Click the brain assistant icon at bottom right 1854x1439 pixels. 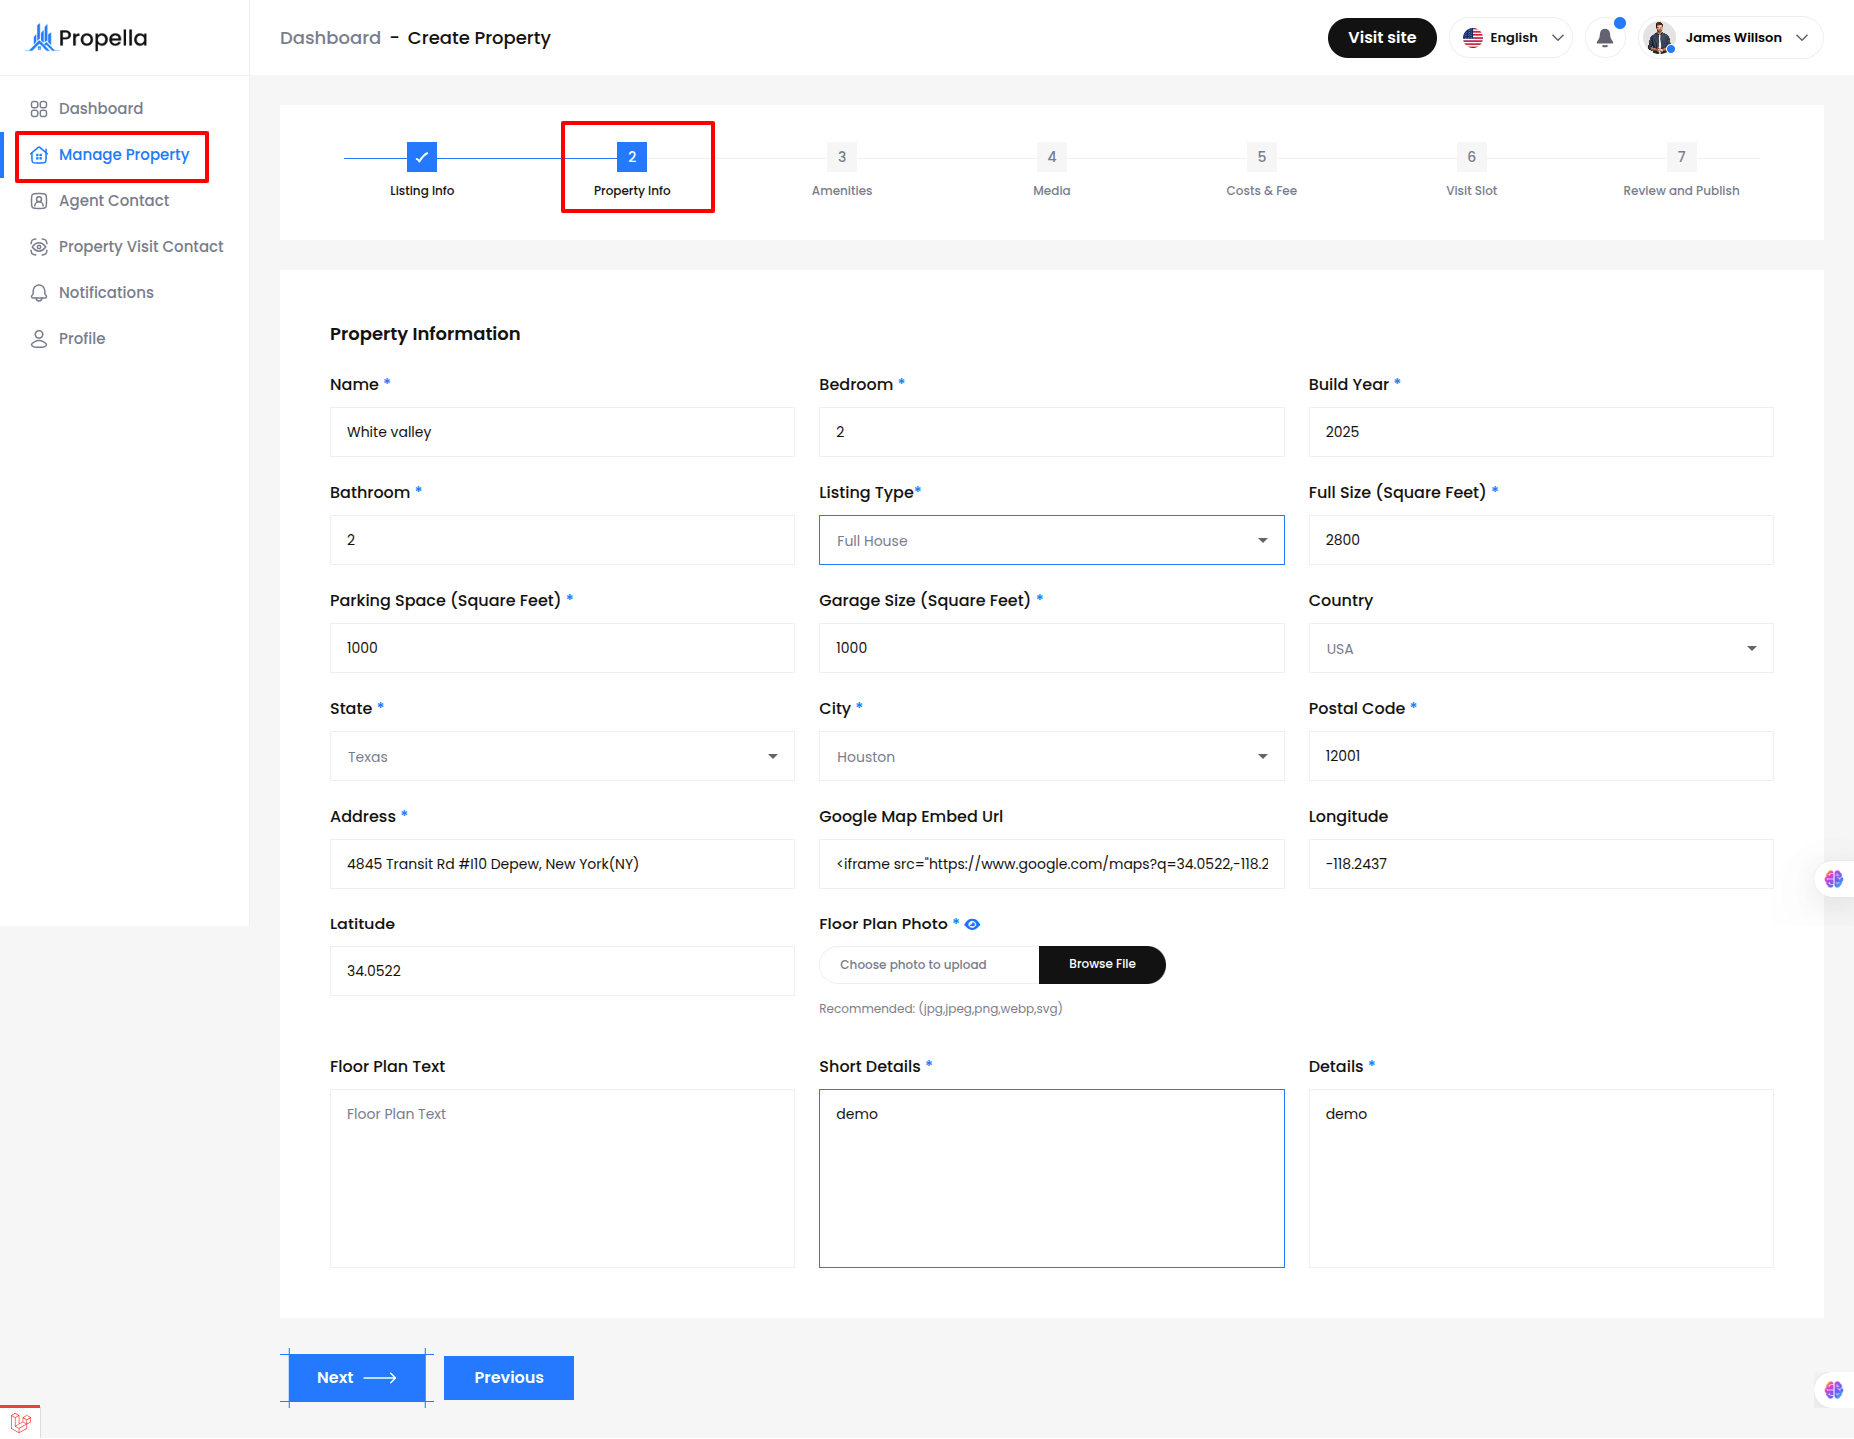pos(1834,1390)
